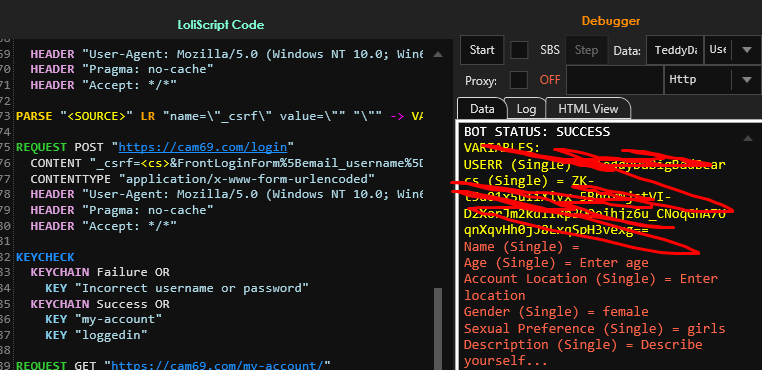Enable the Proxy checkbox
The image size is (762, 370).
coord(519,80)
